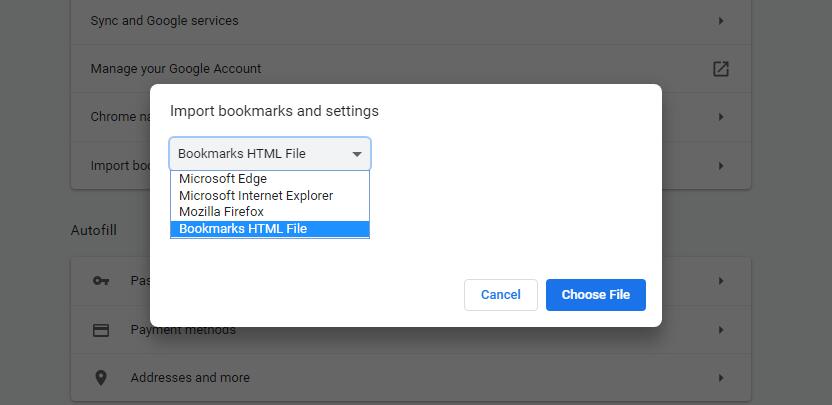The height and width of the screenshot is (405, 832).
Task: Expand Sync and Google services arrow
Action: [721, 21]
